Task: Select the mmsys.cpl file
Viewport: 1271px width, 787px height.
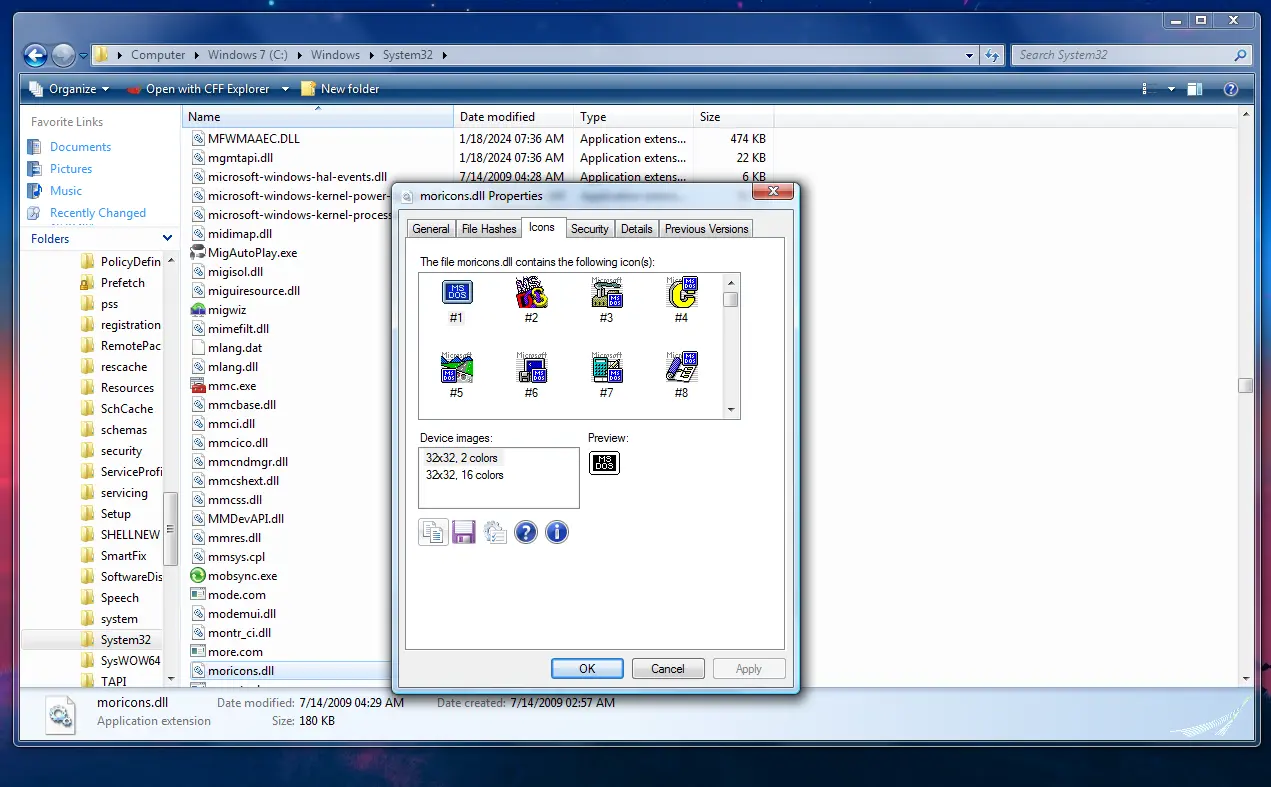Action: (227, 557)
